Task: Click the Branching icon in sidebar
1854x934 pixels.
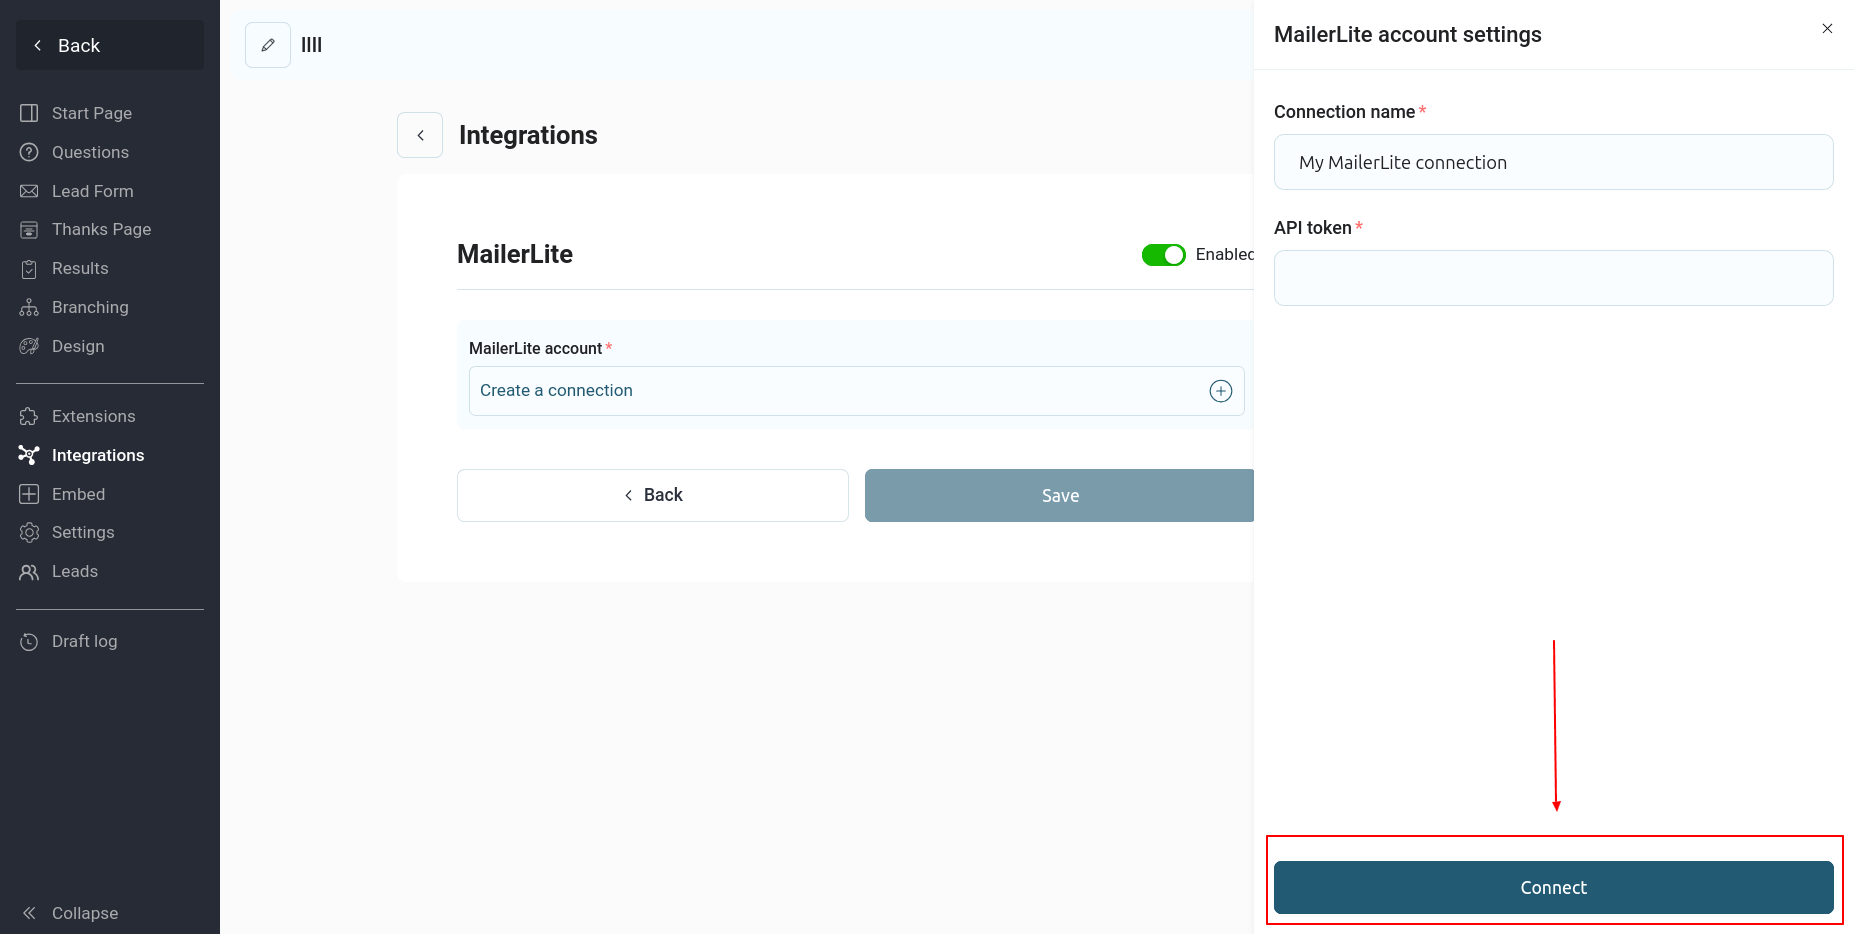Action: (29, 308)
